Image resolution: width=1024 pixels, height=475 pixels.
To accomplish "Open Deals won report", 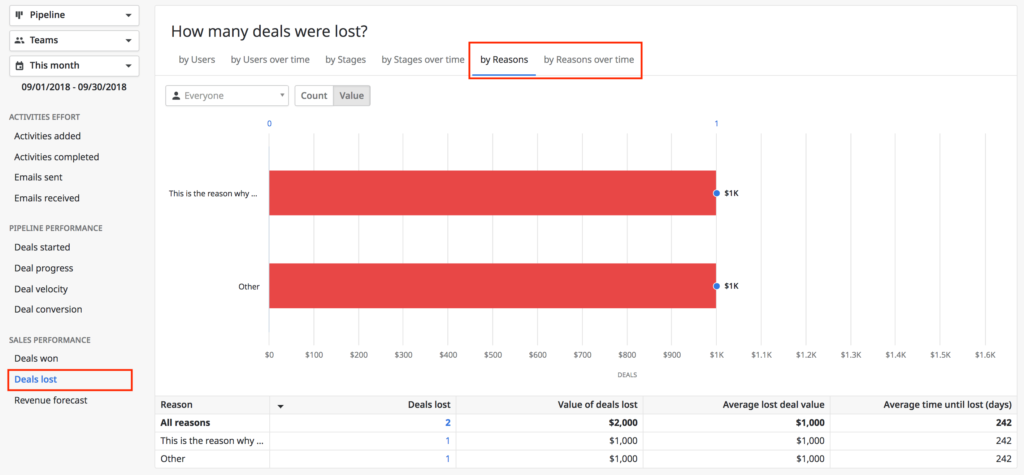I will point(35,358).
